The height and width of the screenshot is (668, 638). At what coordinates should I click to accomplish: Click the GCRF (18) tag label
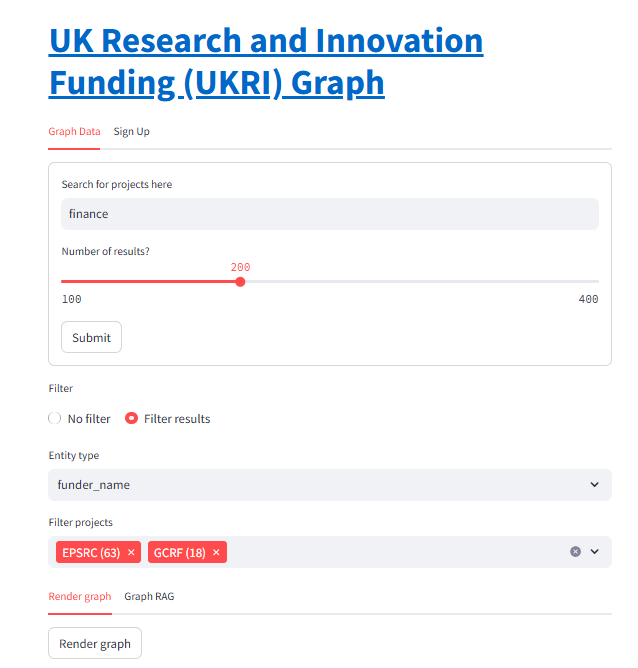[x=180, y=553]
